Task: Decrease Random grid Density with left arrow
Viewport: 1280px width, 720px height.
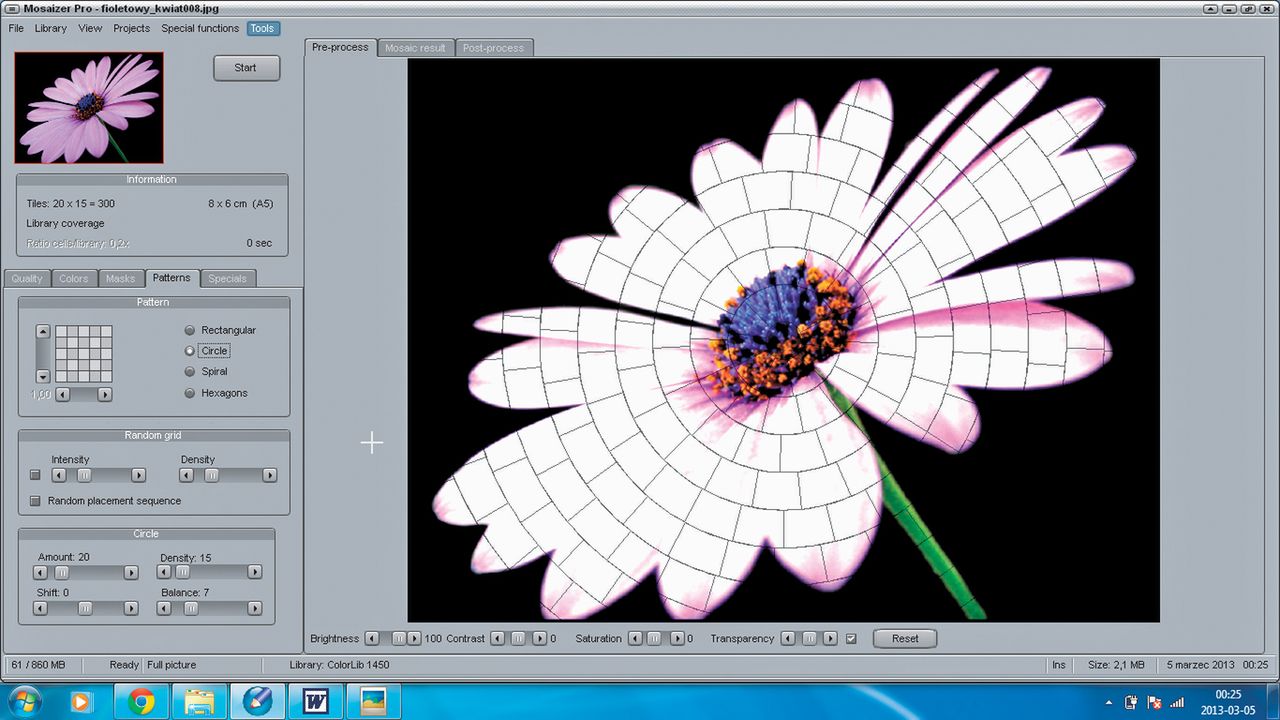Action: (x=187, y=475)
